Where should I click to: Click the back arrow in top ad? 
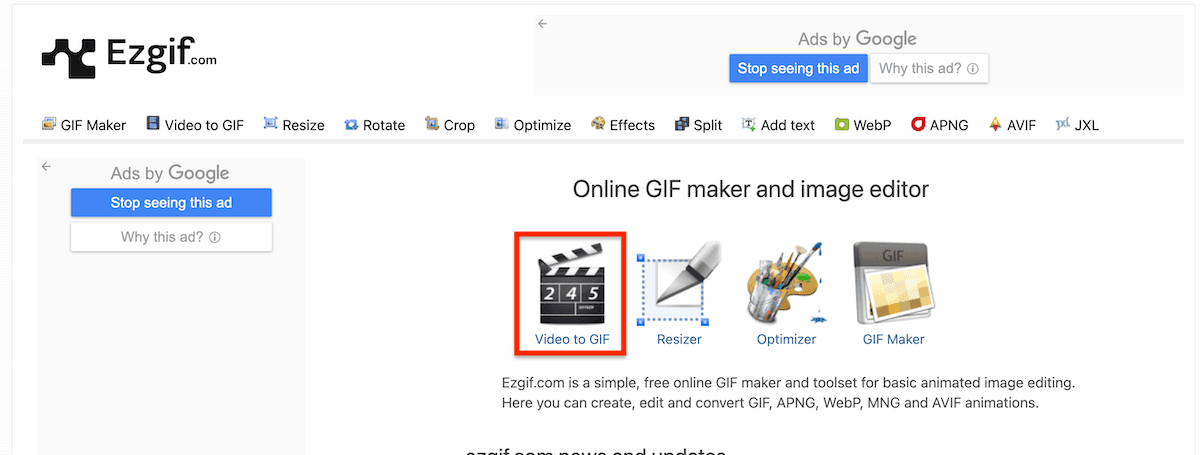[x=542, y=24]
